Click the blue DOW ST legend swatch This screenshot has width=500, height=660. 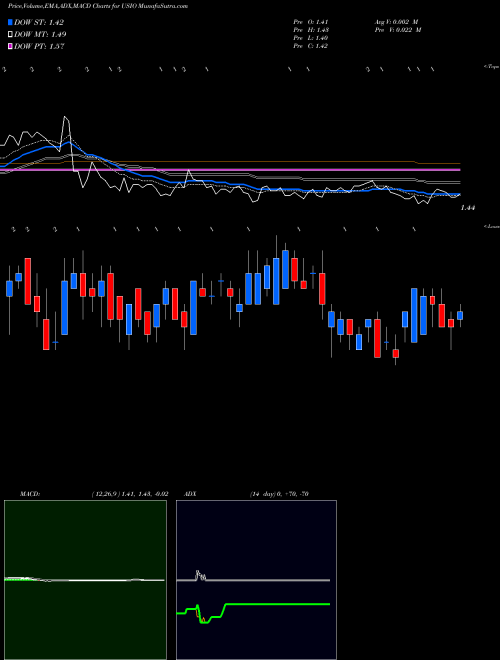pyautogui.click(x=10, y=22)
